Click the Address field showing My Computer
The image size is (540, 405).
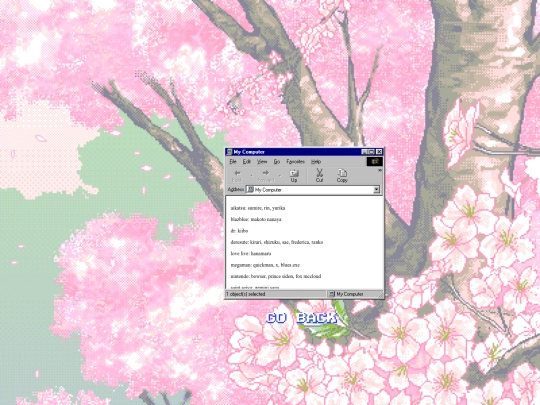coord(313,190)
